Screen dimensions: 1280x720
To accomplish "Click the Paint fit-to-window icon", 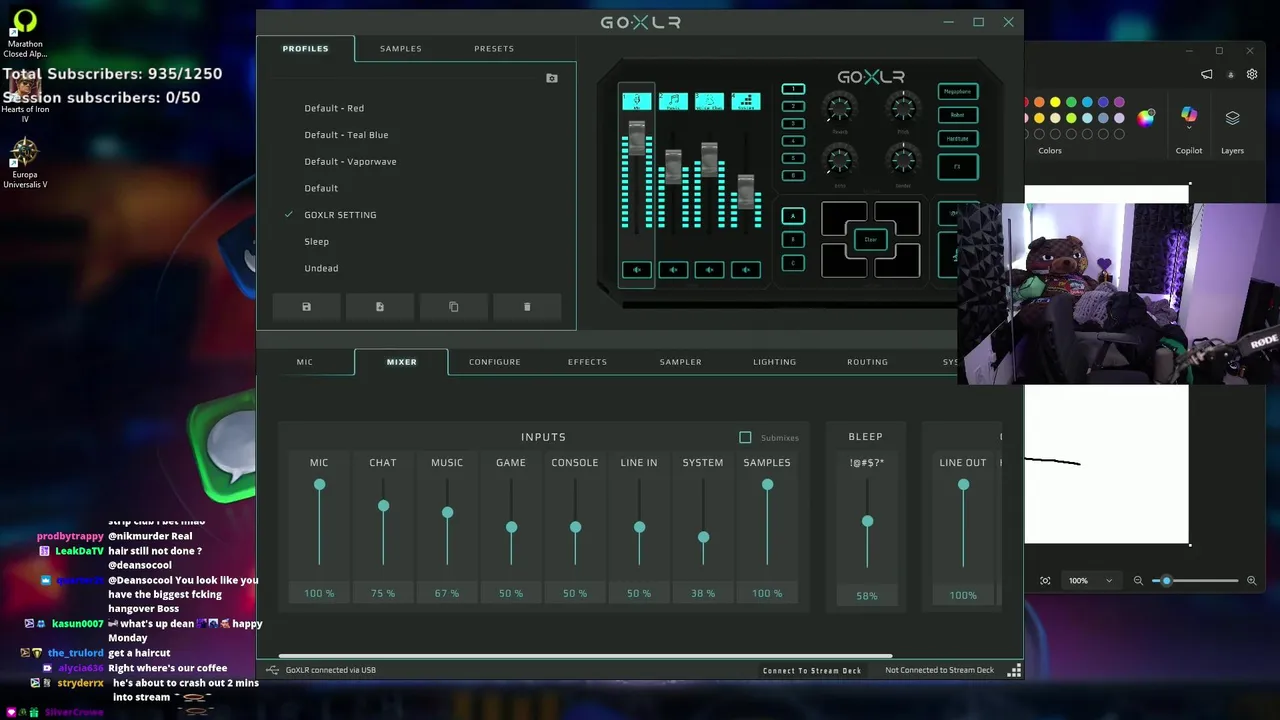I will pos(1045,580).
